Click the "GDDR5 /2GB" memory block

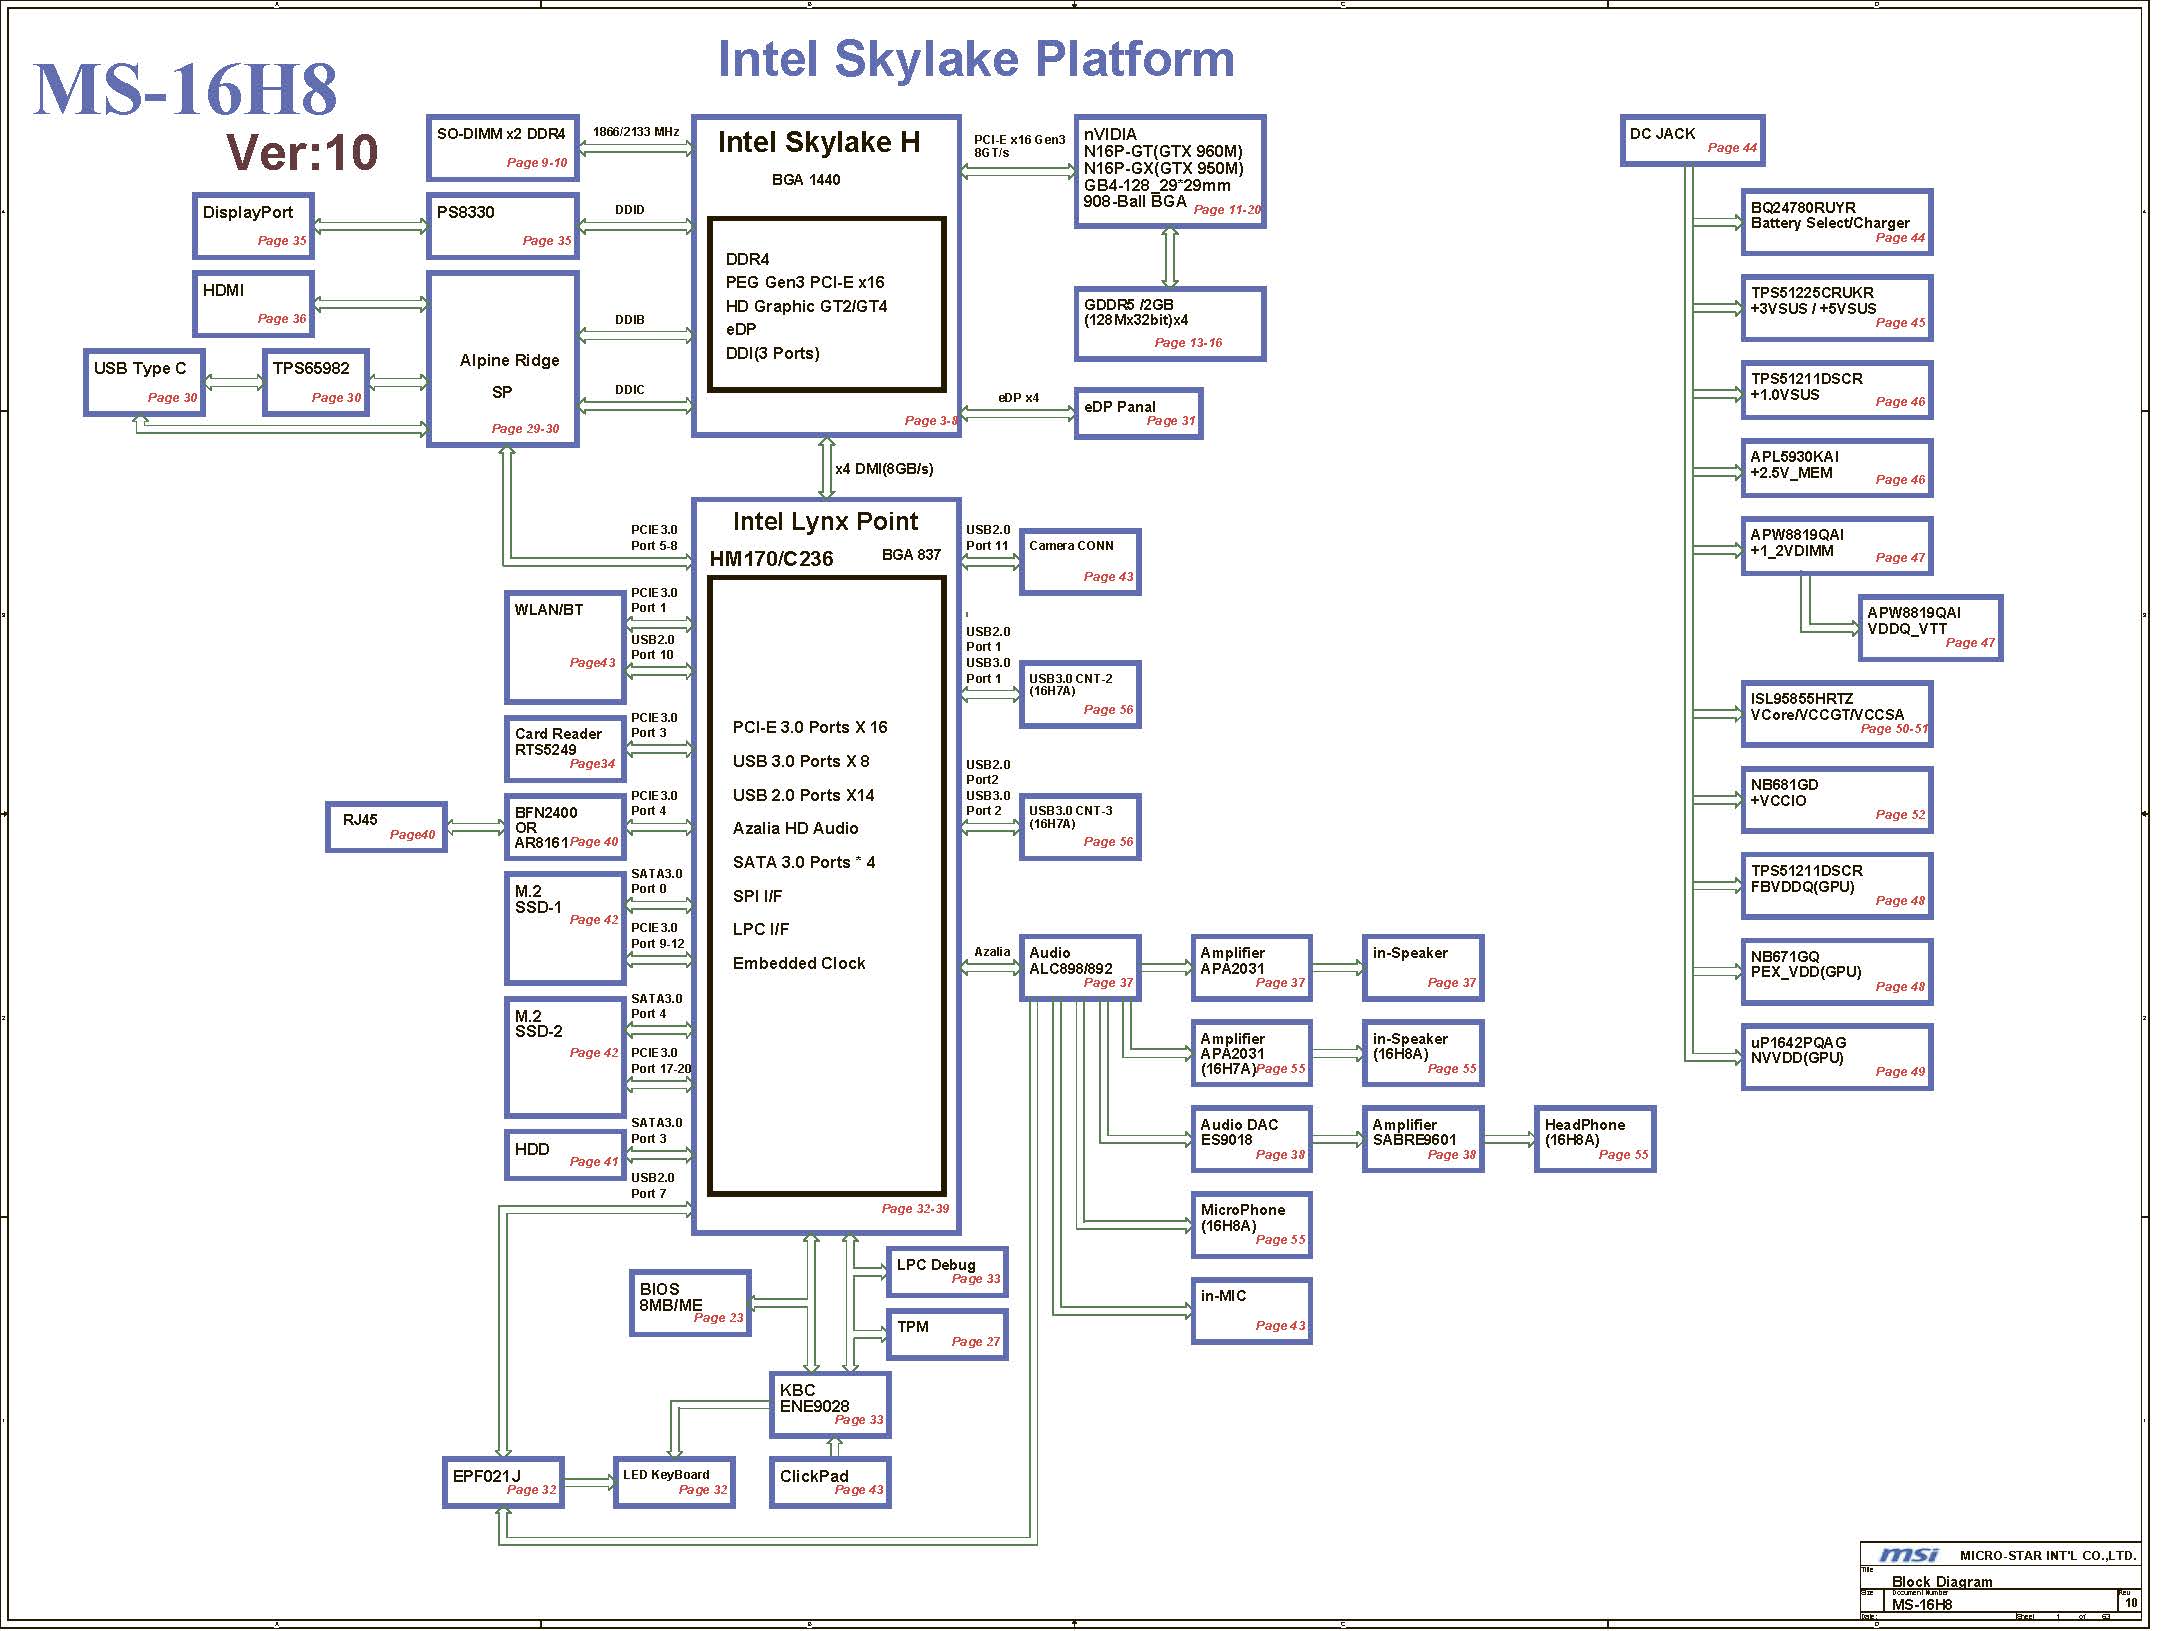1170,324
